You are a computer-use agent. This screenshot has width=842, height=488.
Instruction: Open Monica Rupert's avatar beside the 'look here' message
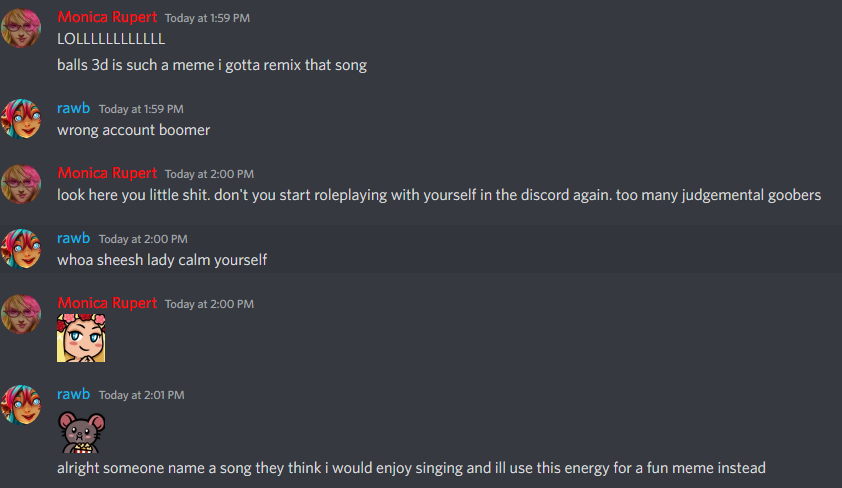[x=21, y=184]
